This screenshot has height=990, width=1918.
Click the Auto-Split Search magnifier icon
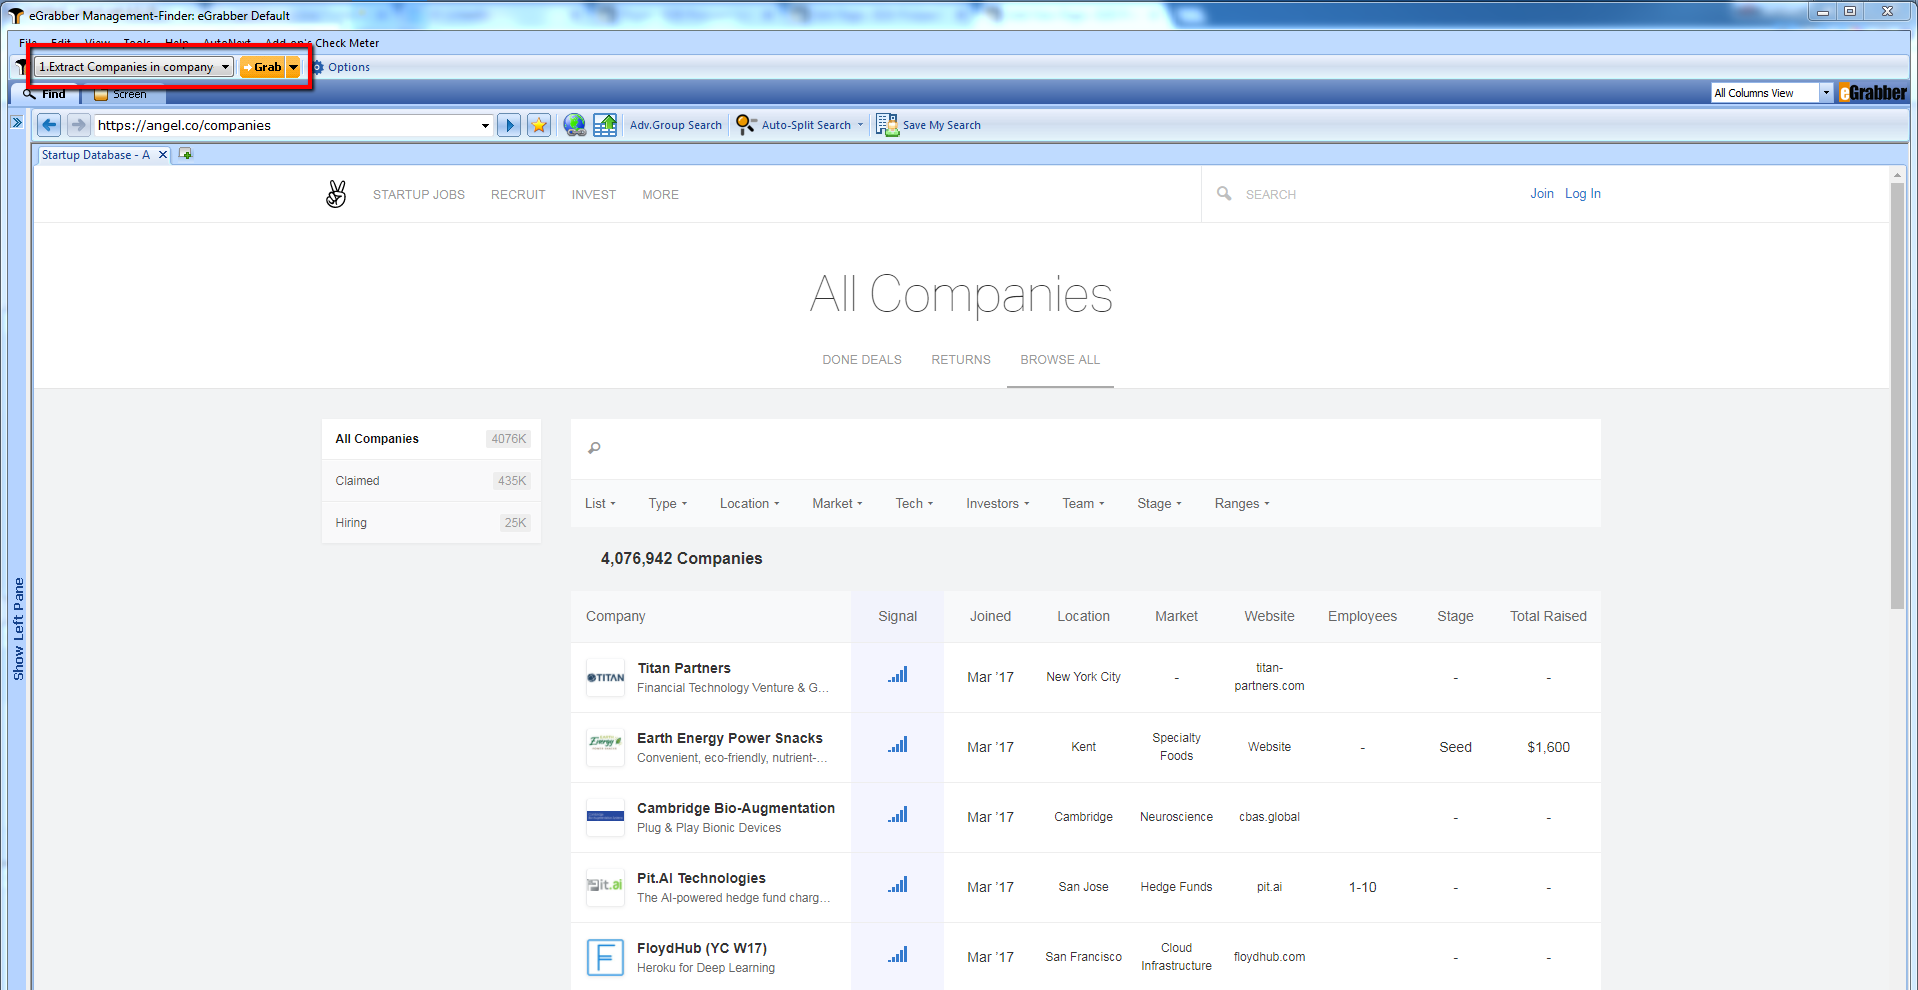click(746, 125)
